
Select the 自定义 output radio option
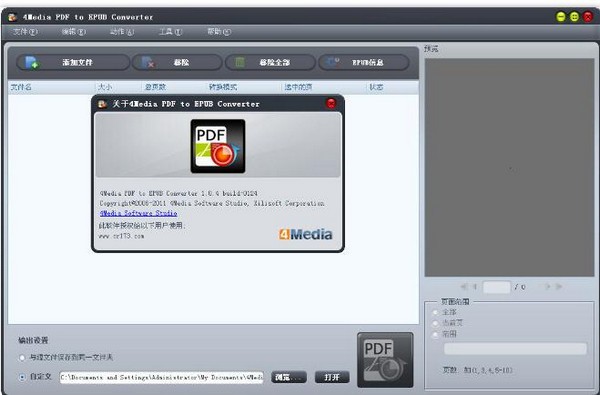click(x=22, y=377)
